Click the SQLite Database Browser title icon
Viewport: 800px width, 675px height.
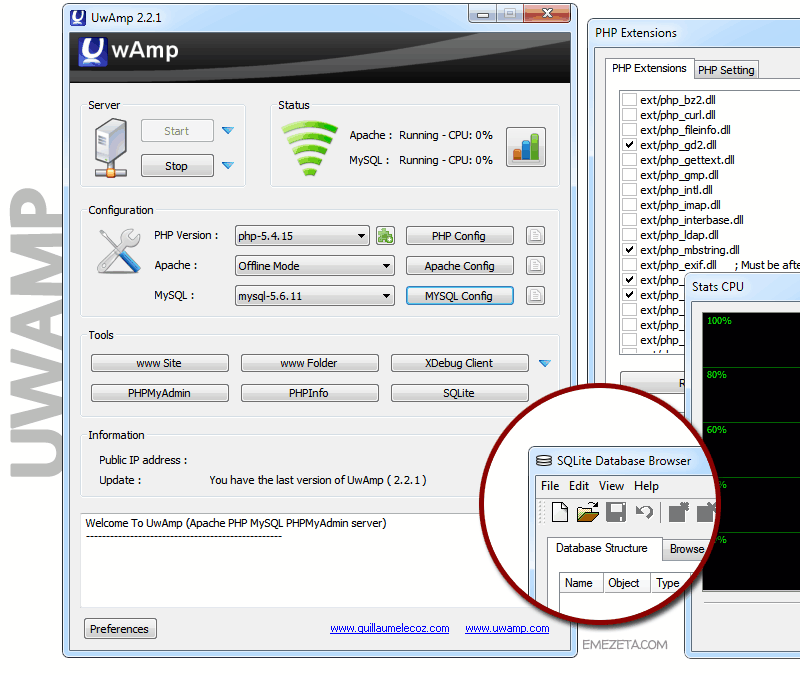coord(544,461)
